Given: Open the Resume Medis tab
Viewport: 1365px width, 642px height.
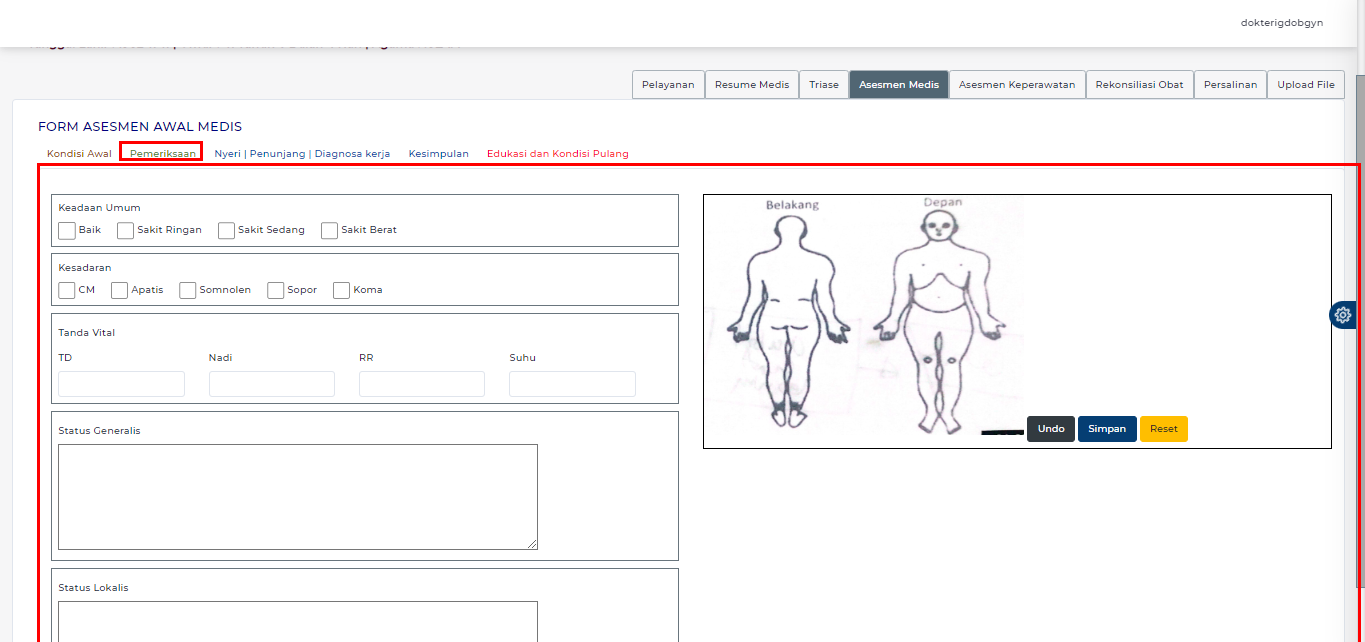Looking at the screenshot, I should click(751, 84).
